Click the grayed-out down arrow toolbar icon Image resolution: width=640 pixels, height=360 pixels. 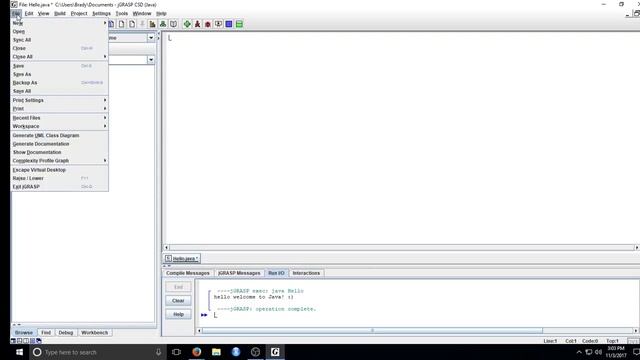coord(142,24)
